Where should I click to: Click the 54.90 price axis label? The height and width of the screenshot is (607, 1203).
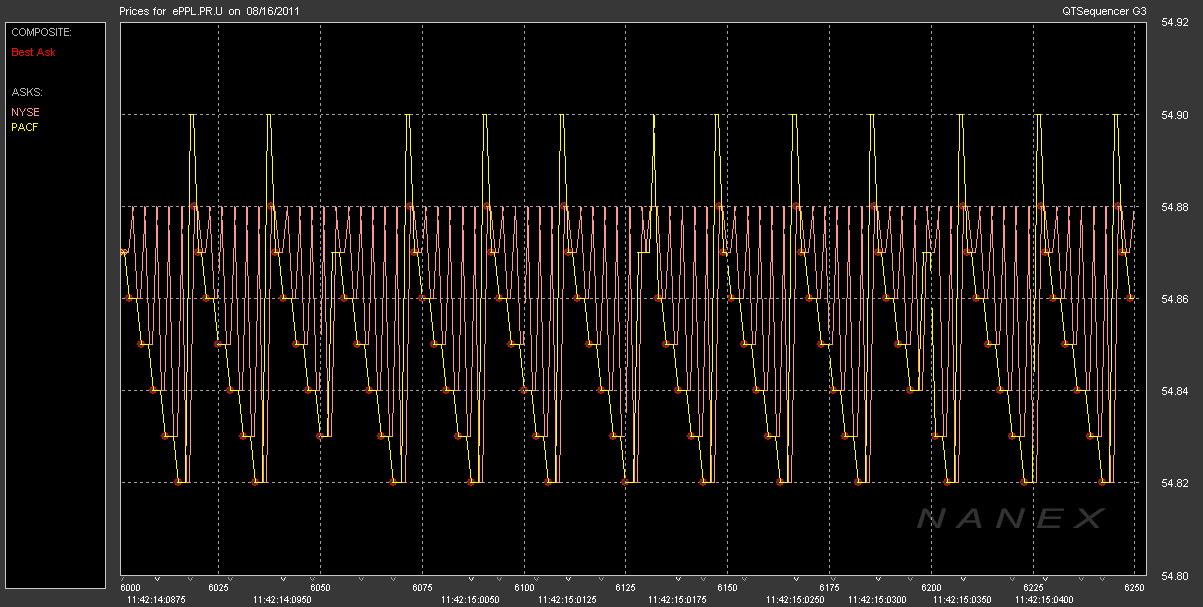tap(1173, 115)
